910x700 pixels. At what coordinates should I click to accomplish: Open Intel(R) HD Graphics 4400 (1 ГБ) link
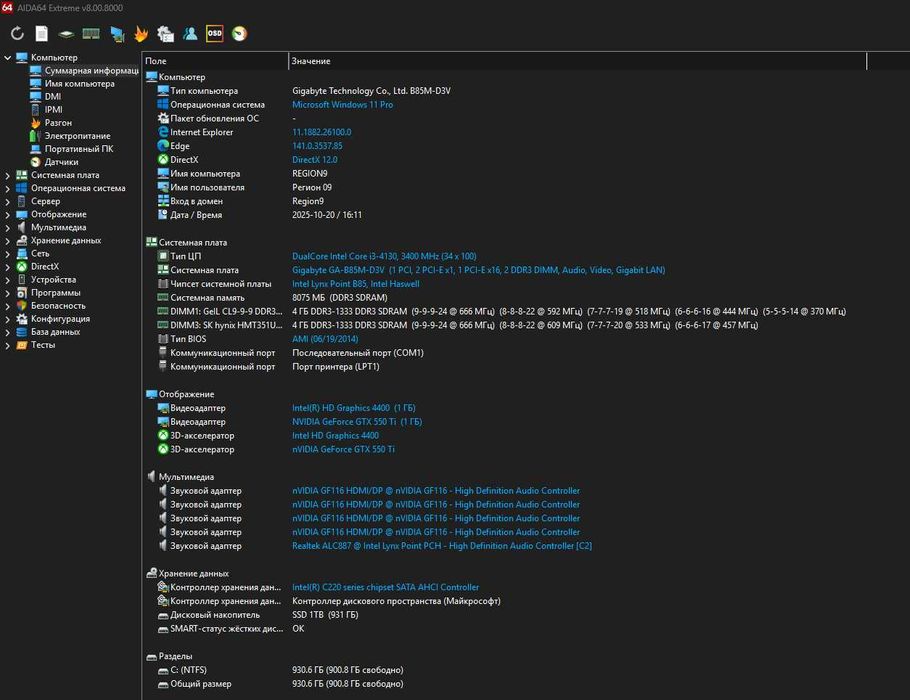pyautogui.click(x=354, y=408)
